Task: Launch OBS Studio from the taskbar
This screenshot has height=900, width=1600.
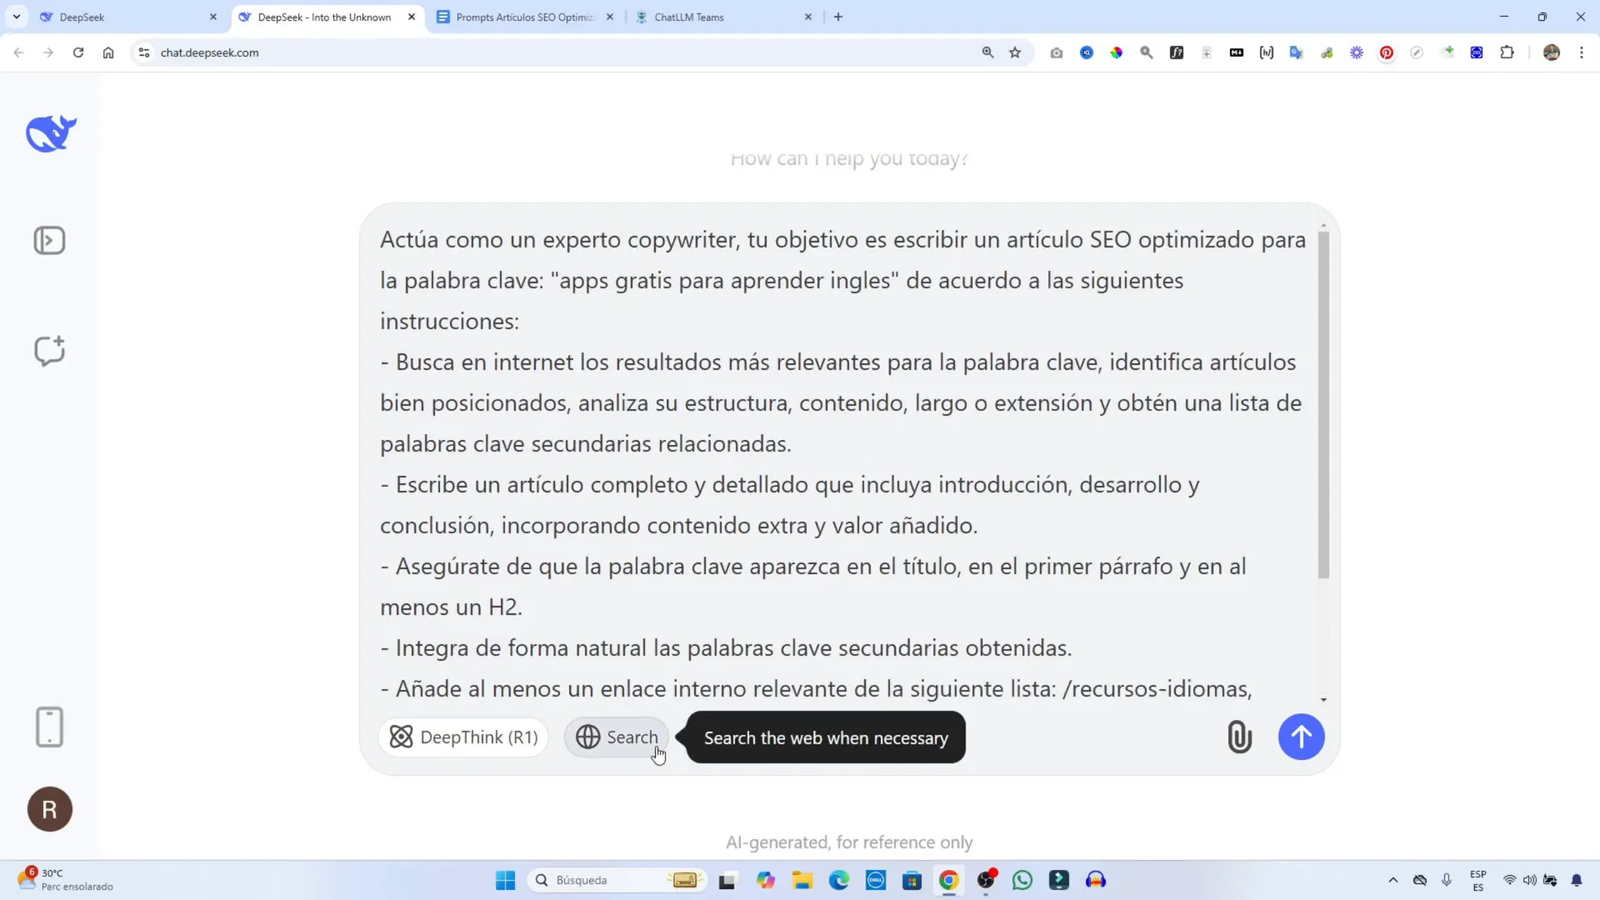Action: (985, 880)
